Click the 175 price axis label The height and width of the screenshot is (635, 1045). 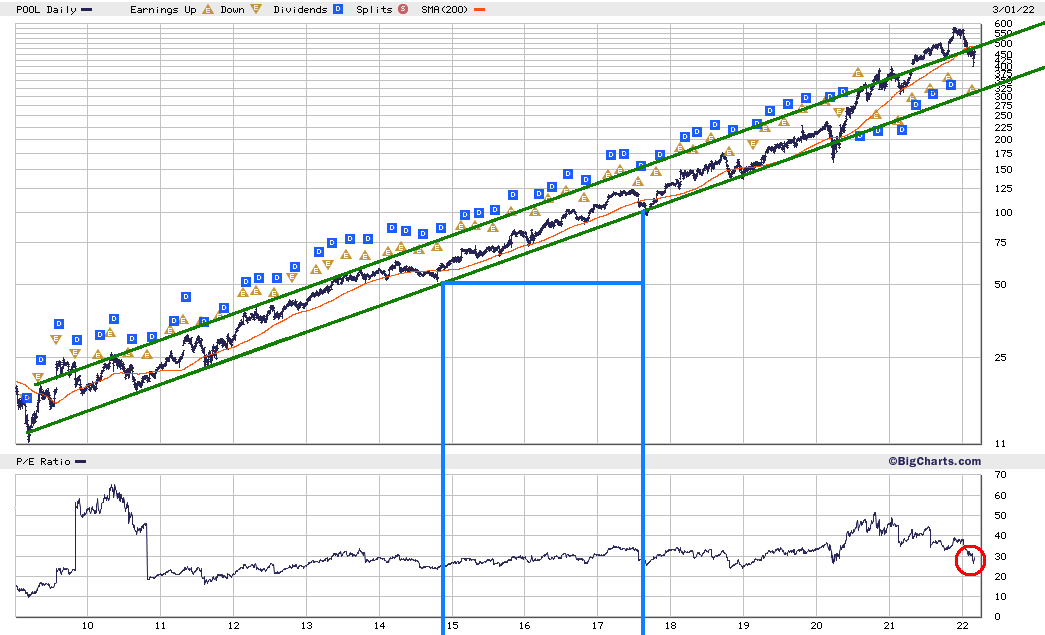point(1003,153)
